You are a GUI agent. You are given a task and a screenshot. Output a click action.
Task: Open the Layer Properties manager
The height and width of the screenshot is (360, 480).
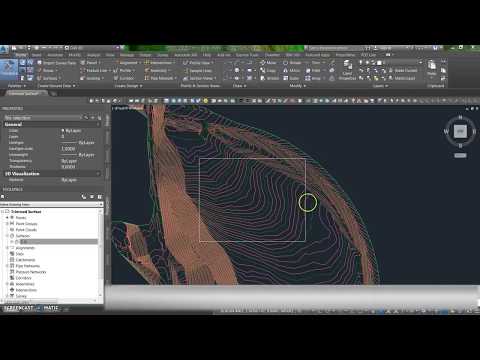347,69
